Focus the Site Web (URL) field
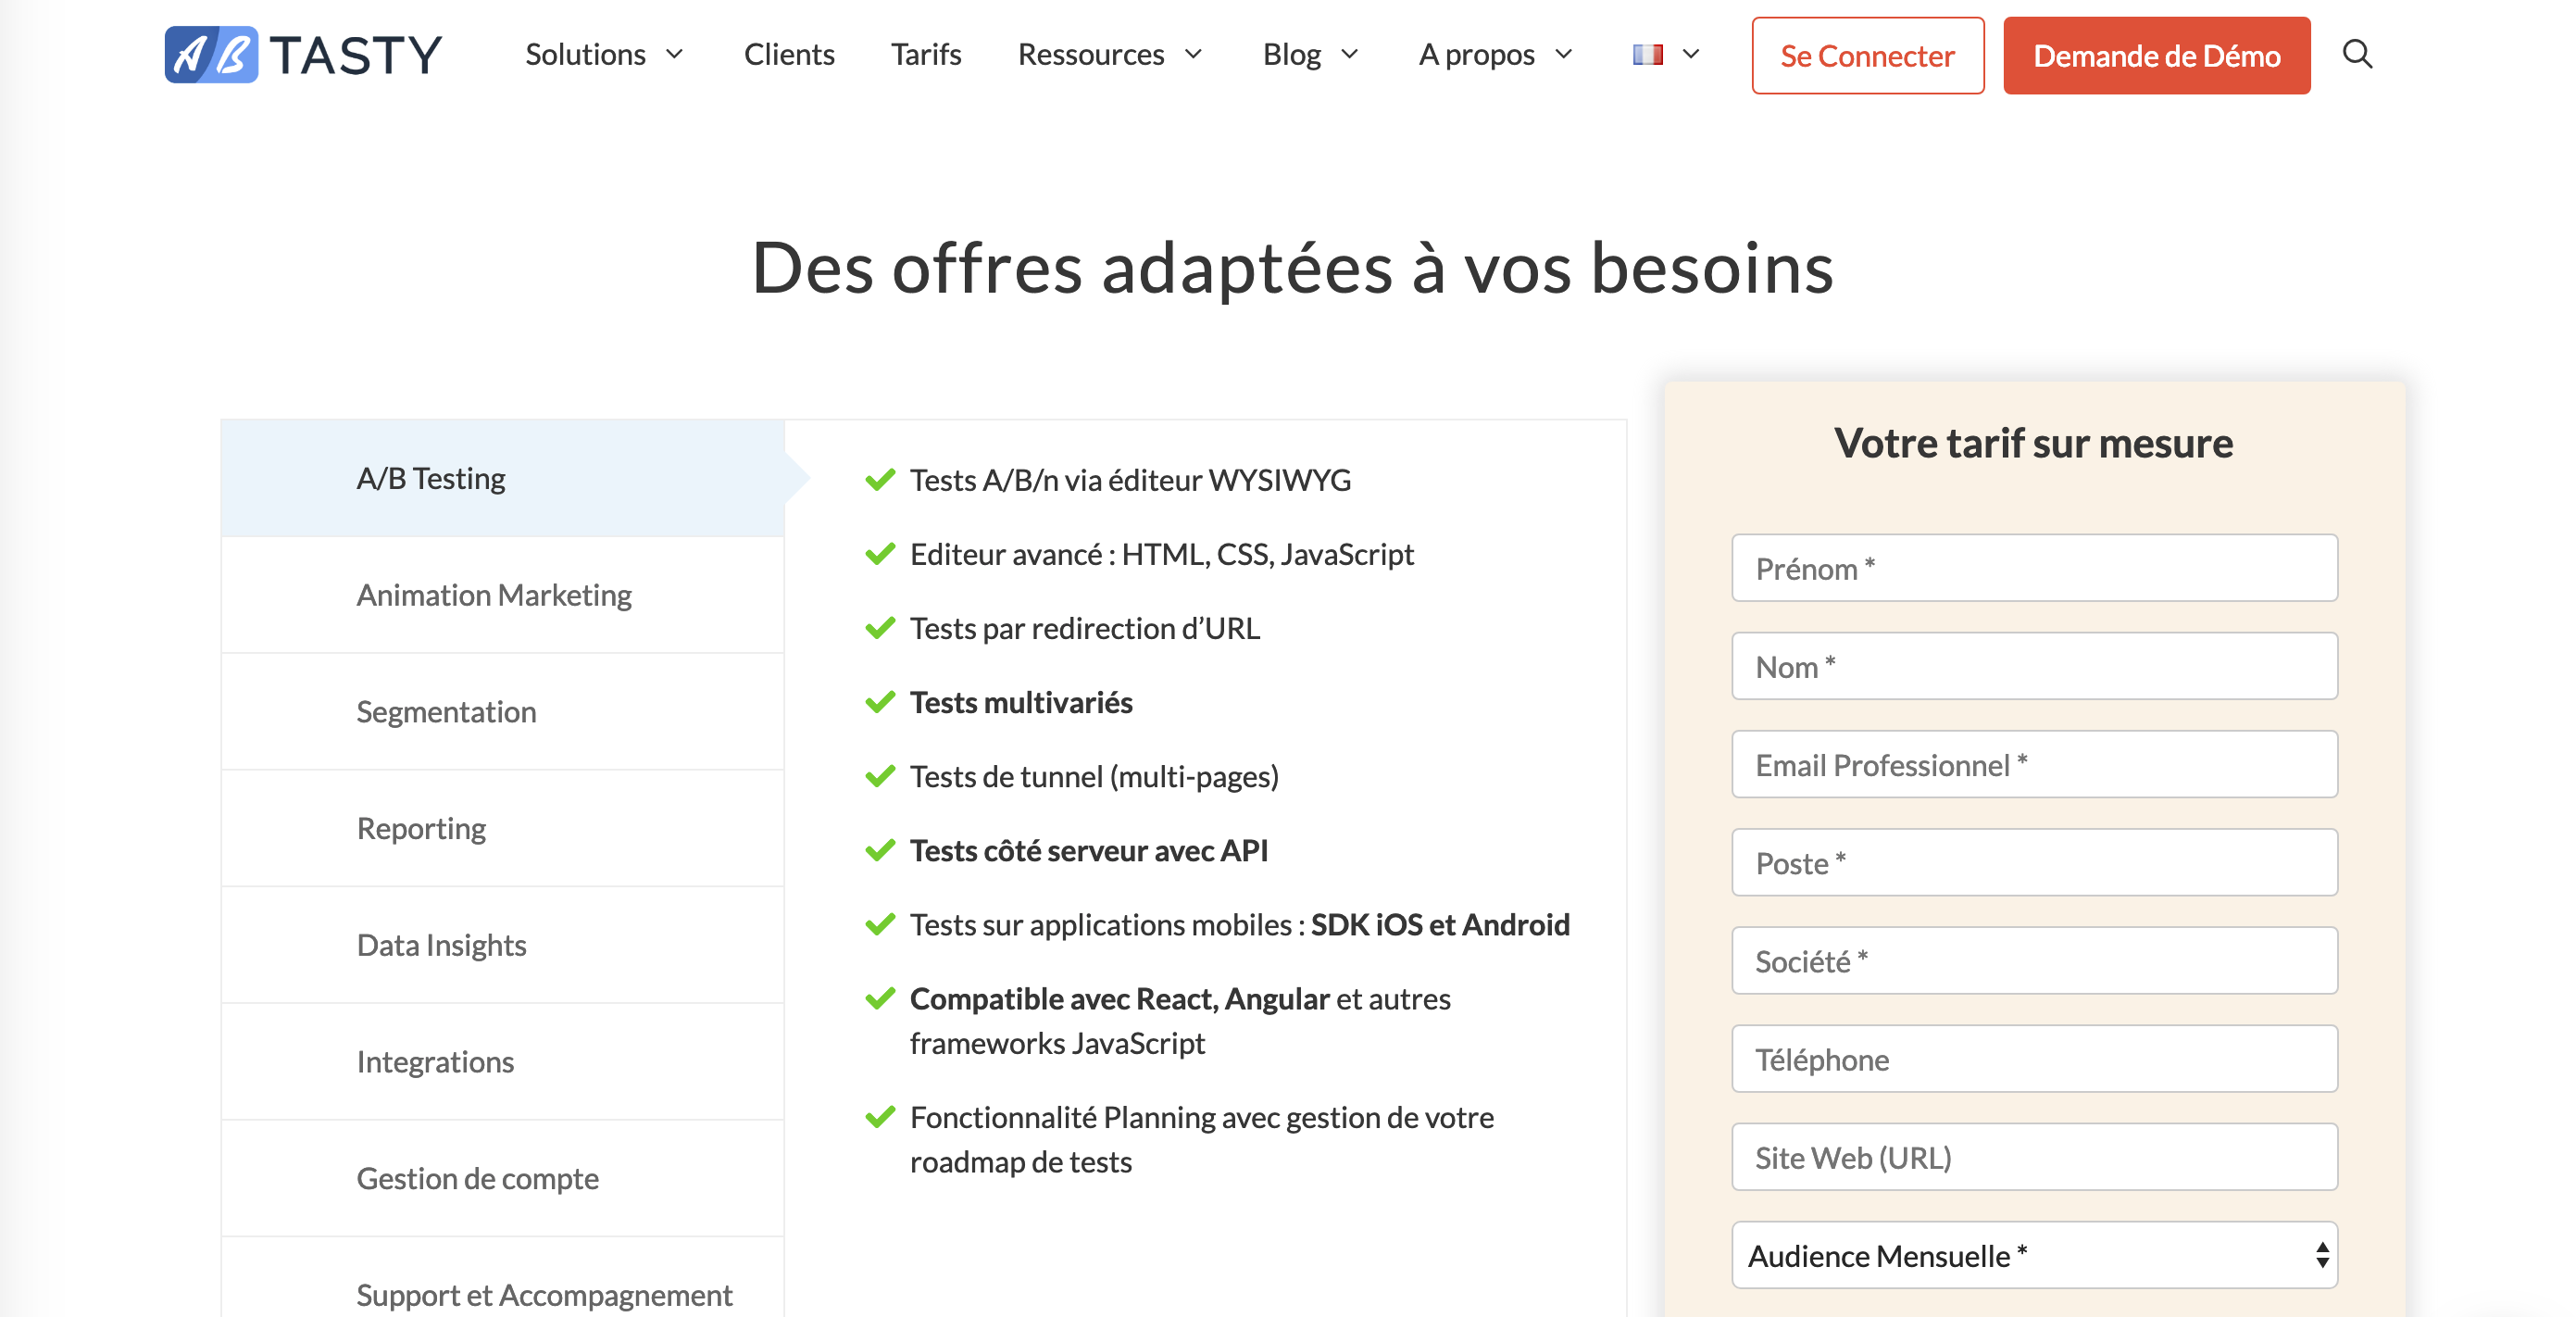The image size is (2576, 1317). click(x=2034, y=1157)
